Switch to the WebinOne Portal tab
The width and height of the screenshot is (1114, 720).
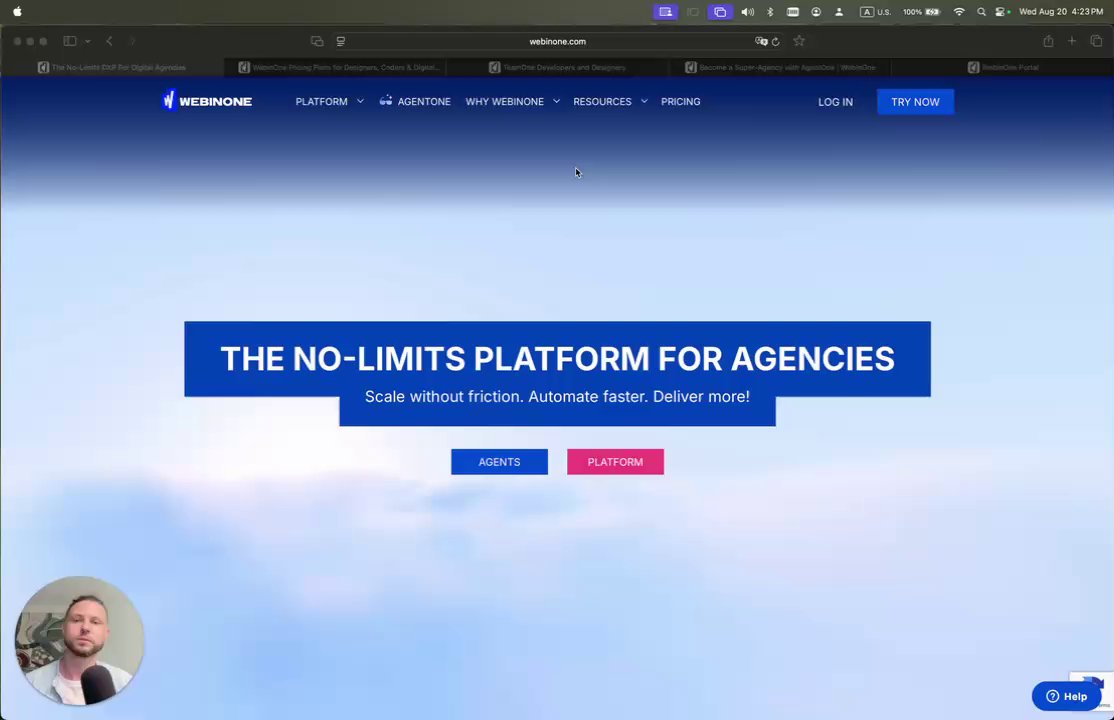pyautogui.click(x=1002, y=68)
